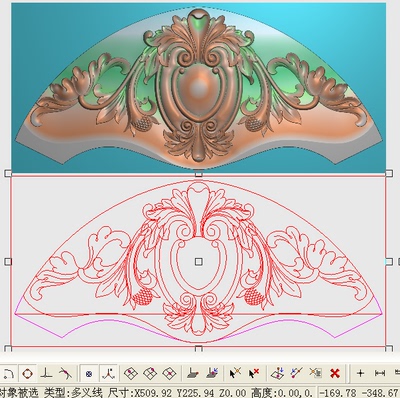Toggle the axis snap button
This screenshot has height=398, width=400.
[x=109, y=374]
